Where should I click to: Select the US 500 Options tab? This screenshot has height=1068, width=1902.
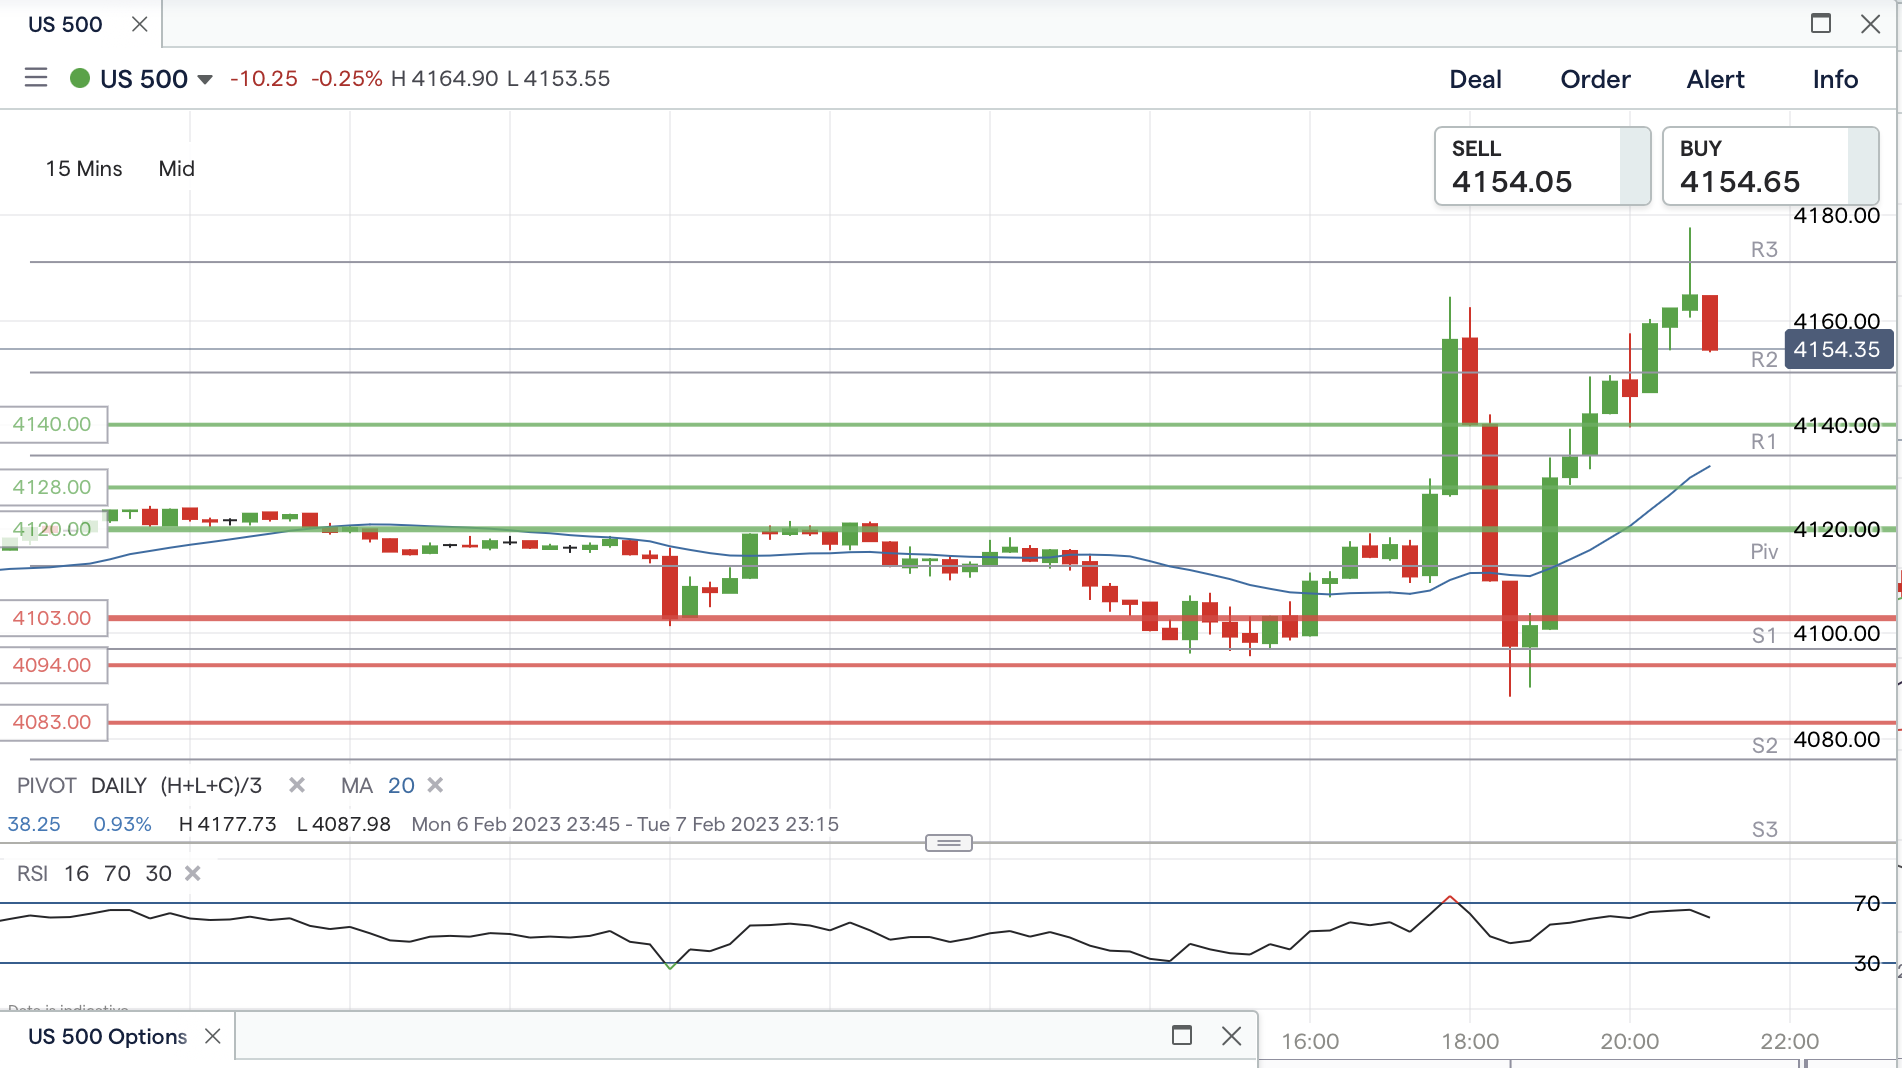pyautogui.click(x=107, y=1037)
